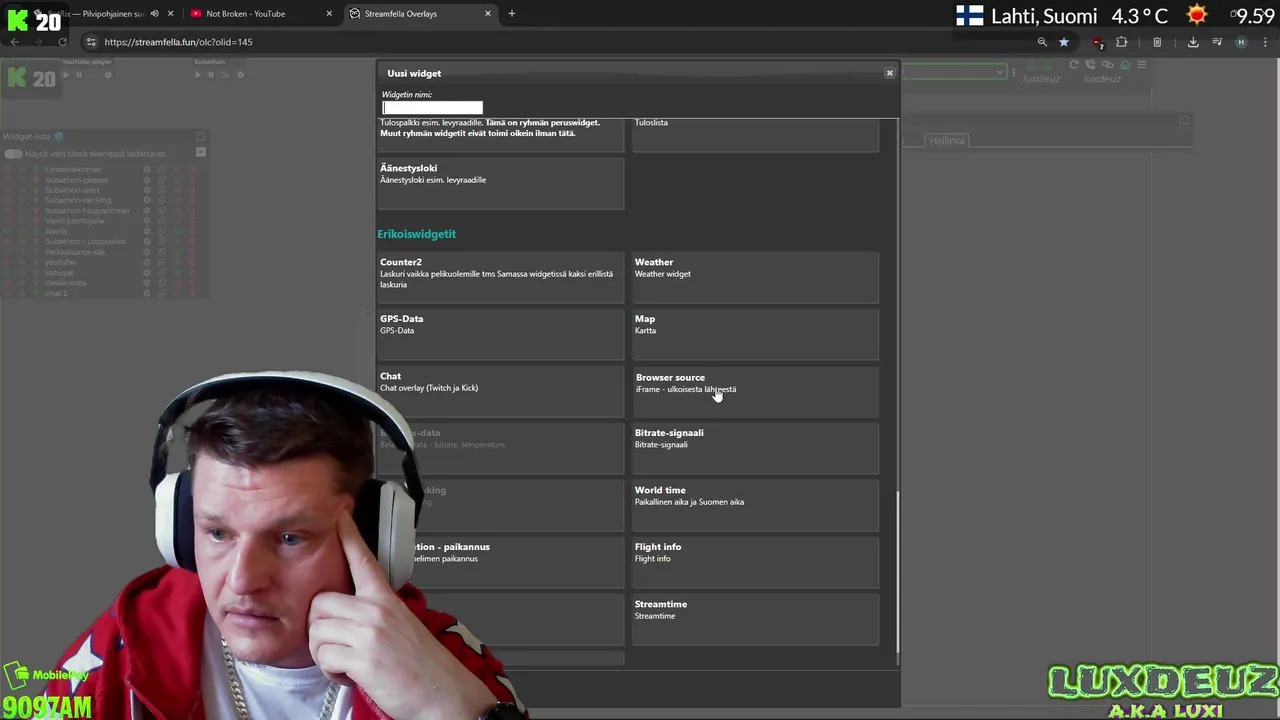This screenshot has width=1280, height=720.
Task: Close the Not Broken - YouTube tab
Action: click(330, 14)
